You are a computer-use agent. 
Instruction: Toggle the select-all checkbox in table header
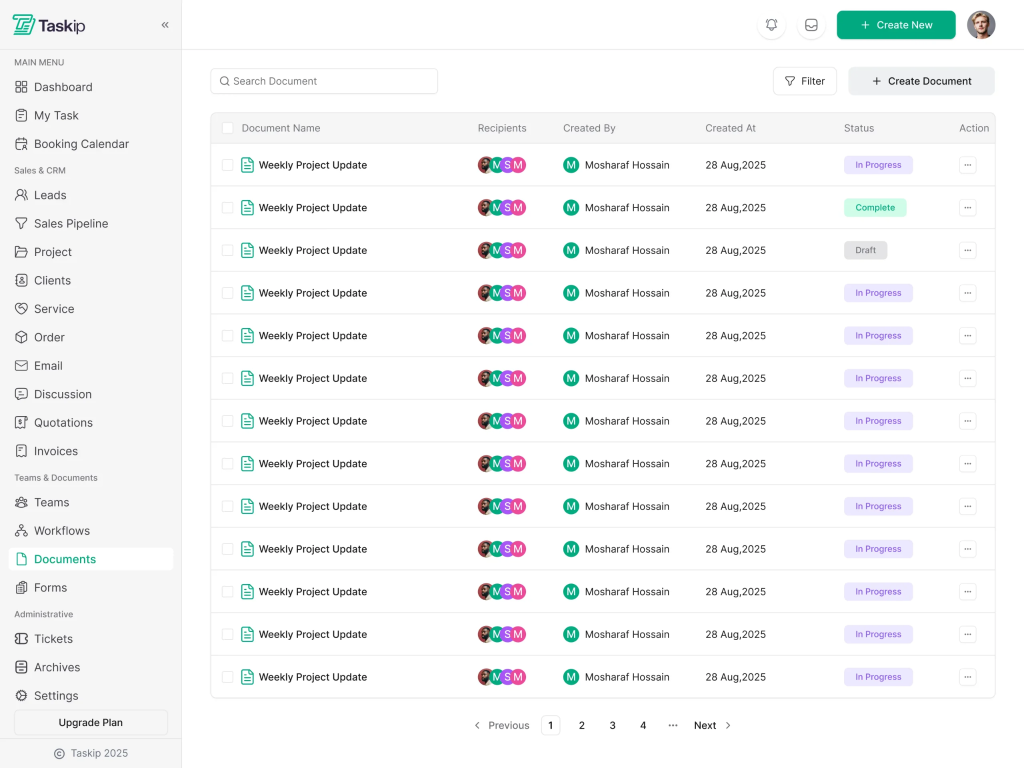click(227, 128)
